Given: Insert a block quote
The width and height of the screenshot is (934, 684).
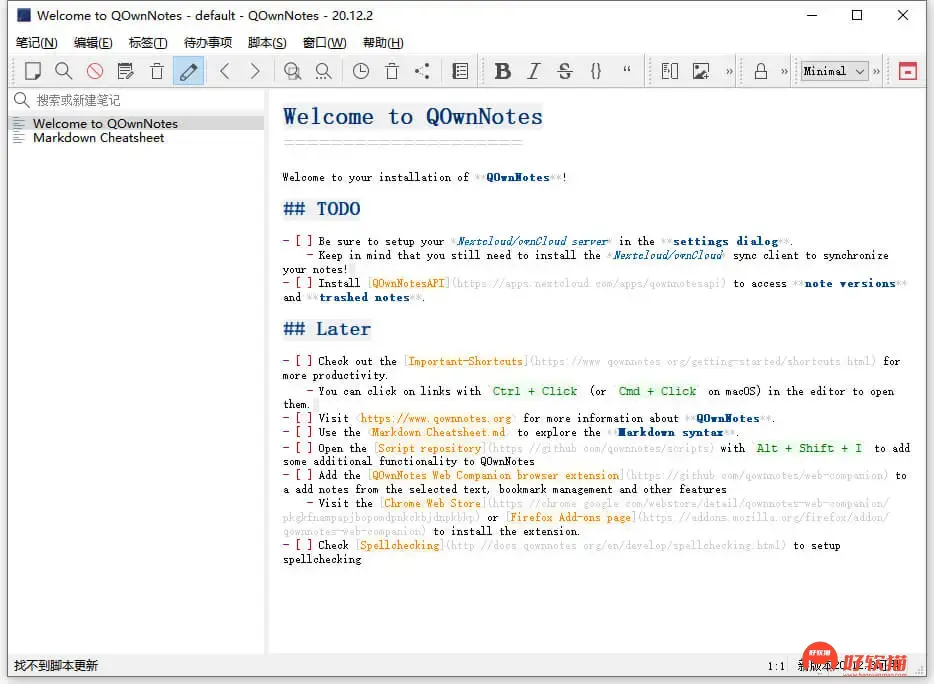Looking at the screenshot, I should 627,70.
